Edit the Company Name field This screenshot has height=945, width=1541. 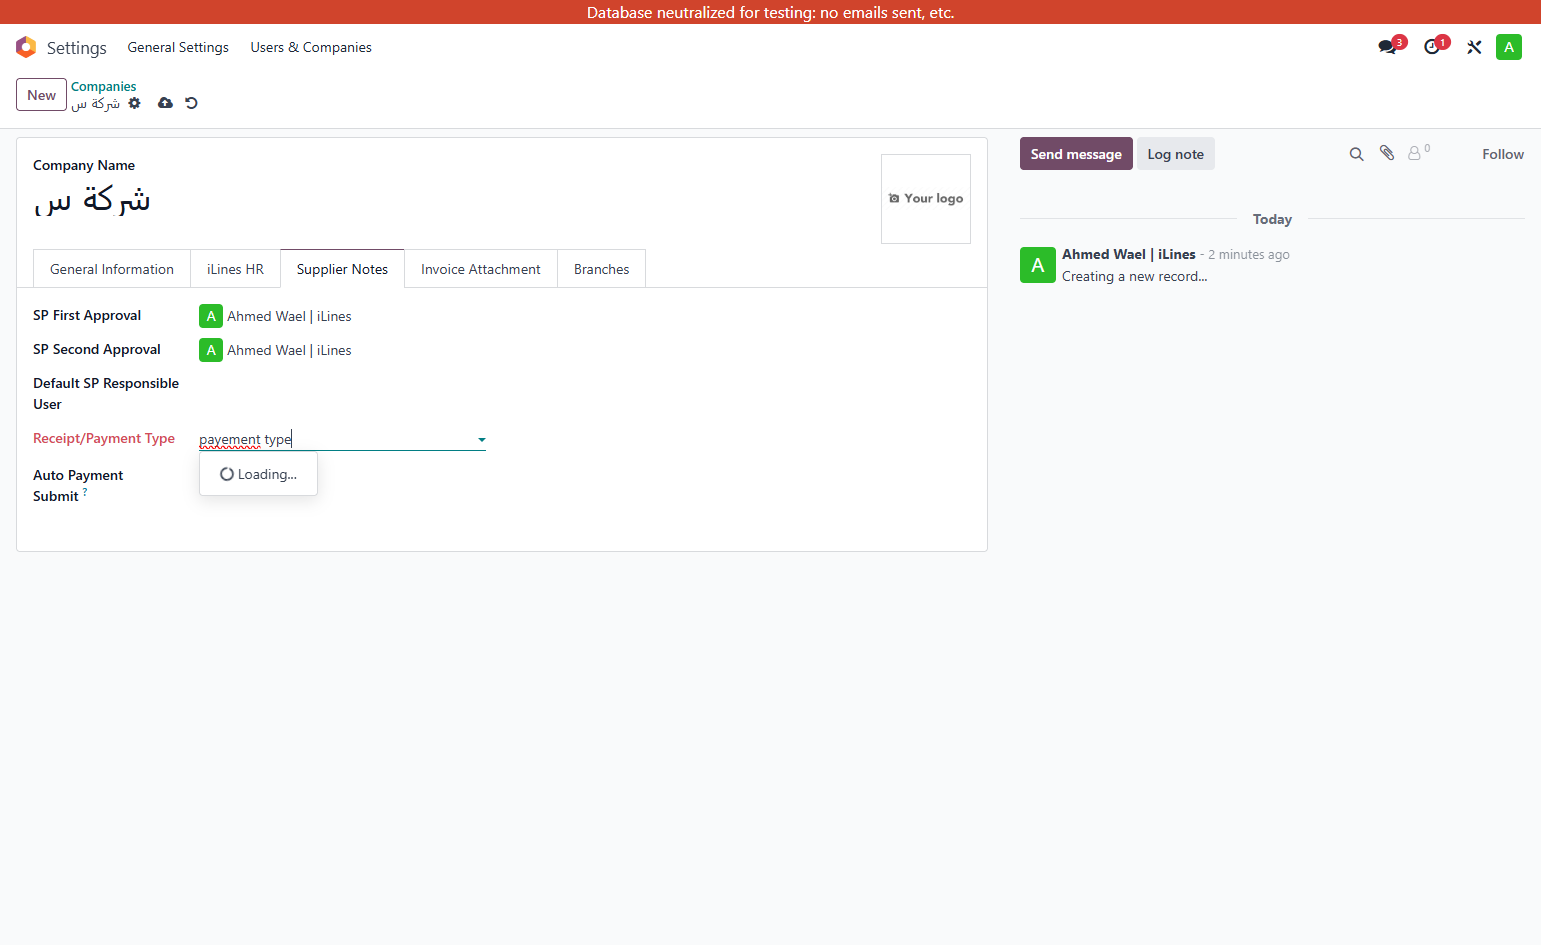click(x=450, y=201)
